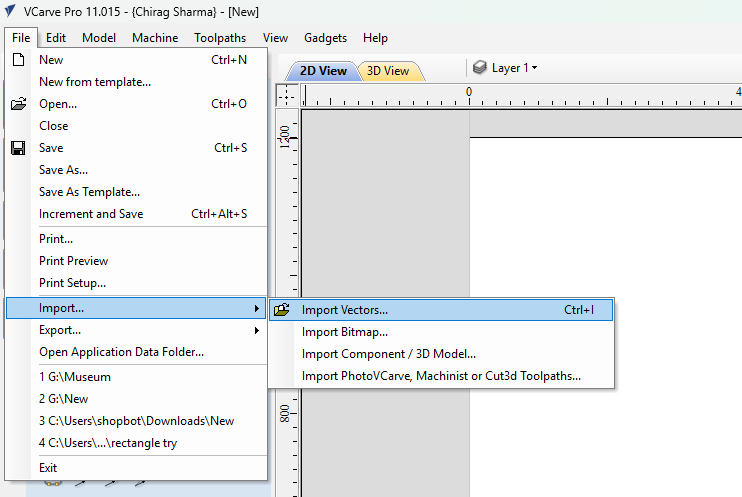Open the Model menu

click(x=99, y=38)
